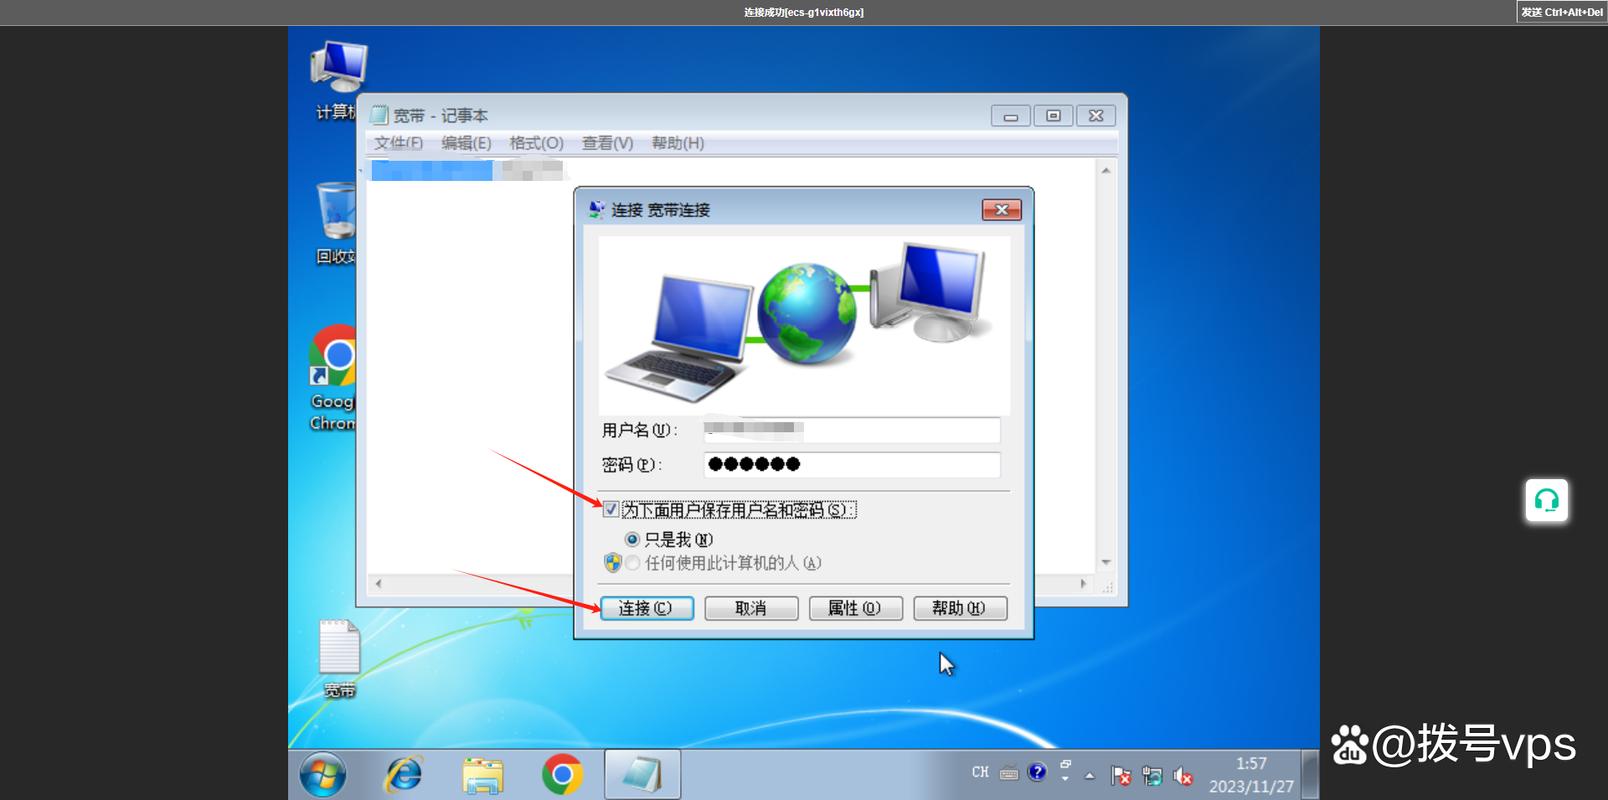1608x800 pixels.
Task: Click the 连接 button
Action: coord(647,608)
